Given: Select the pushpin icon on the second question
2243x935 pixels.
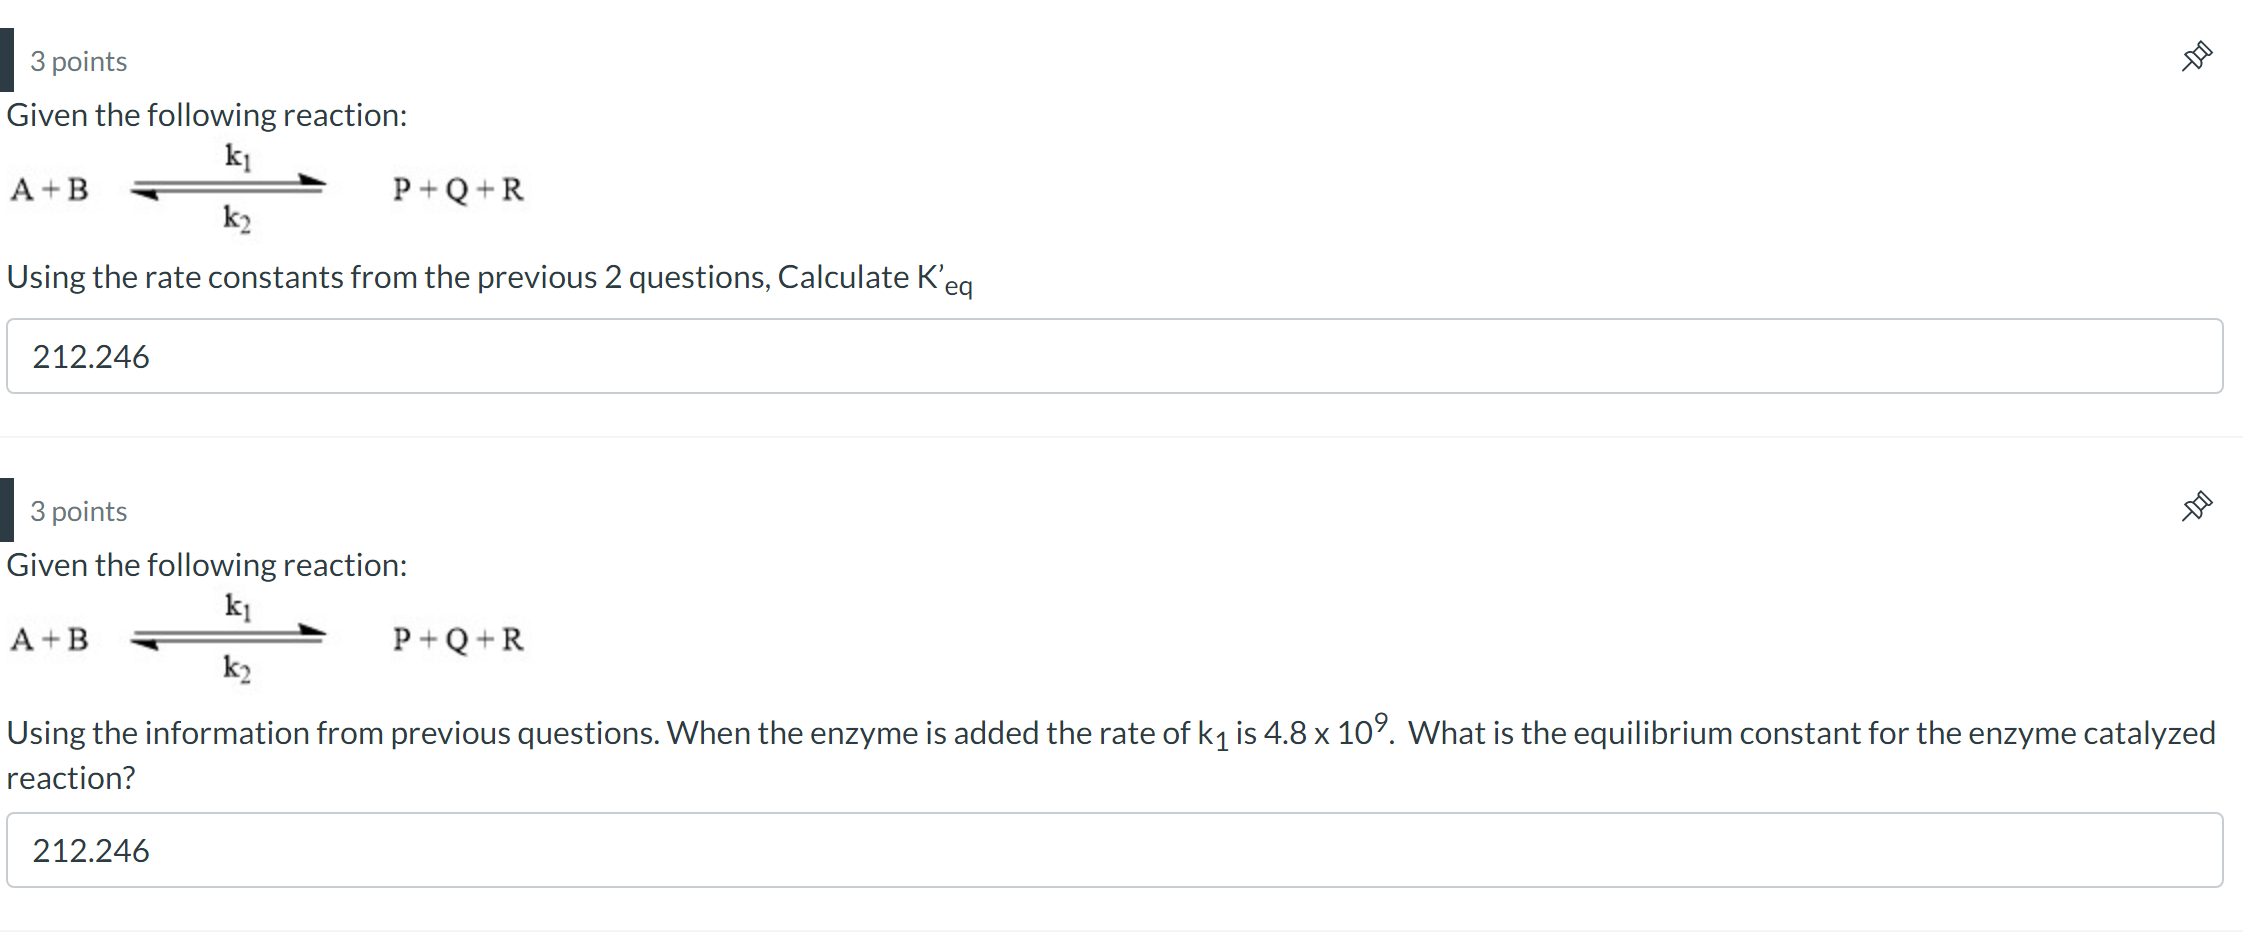Looking at the screenshot, I should point(2196,507).
